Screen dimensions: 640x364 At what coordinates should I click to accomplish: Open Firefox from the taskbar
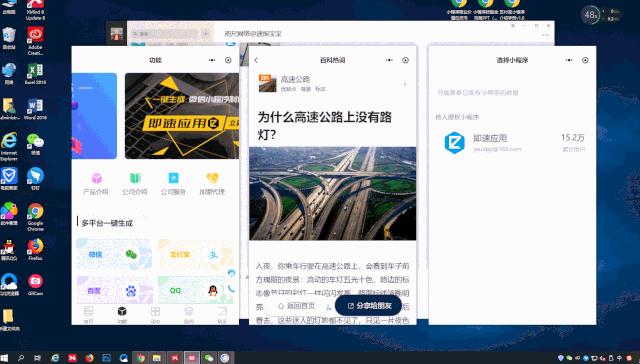(x=89, y=358)
